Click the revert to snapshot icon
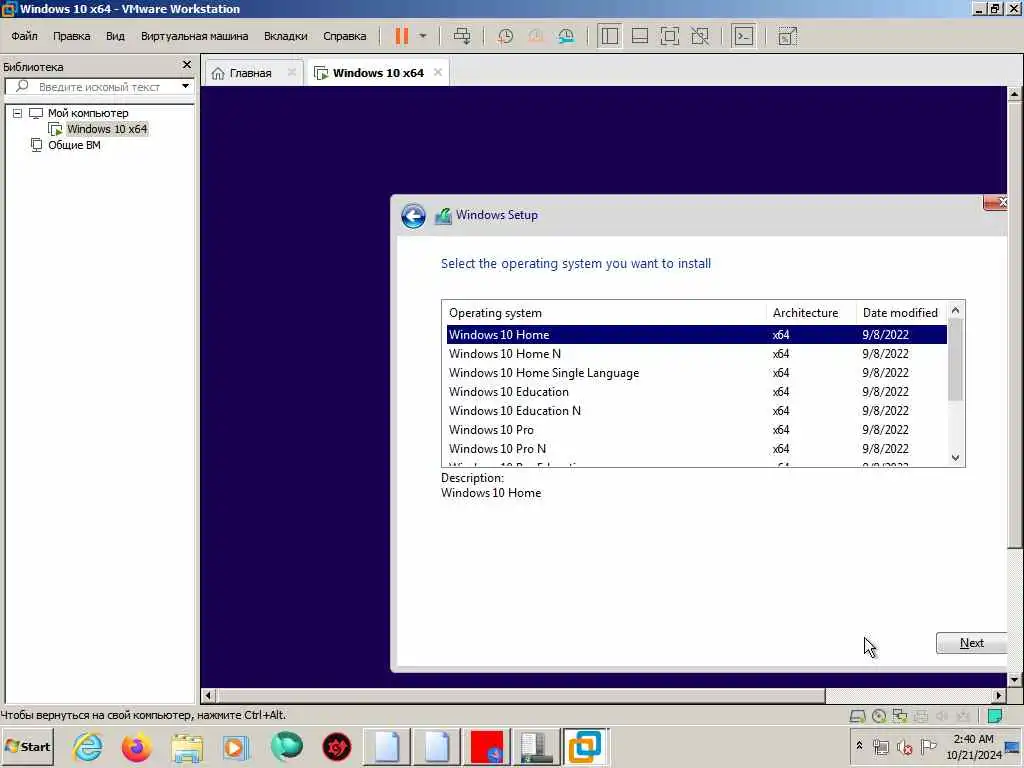The width and height of the screenshot is (1024, 768). pos(536,36)
